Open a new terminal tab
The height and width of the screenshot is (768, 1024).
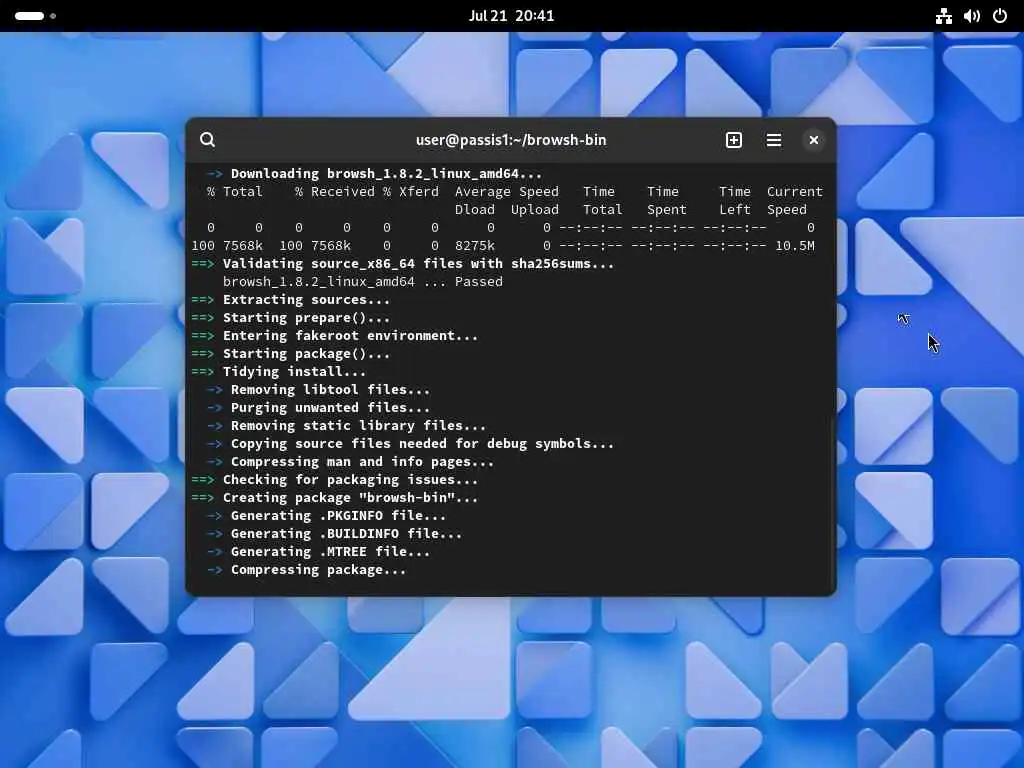point(733,140)
